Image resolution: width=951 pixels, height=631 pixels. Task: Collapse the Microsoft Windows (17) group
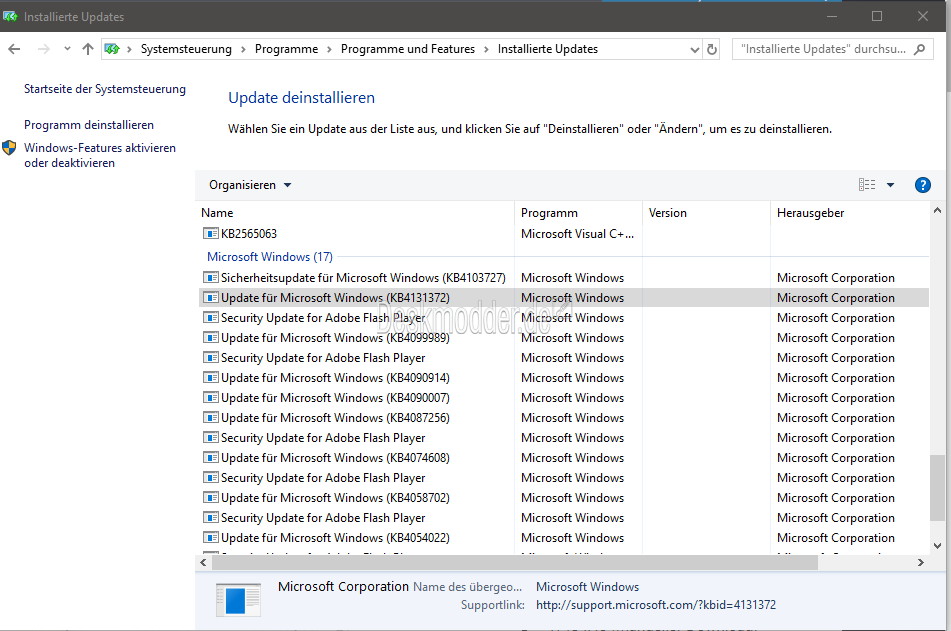(x=270, y=257)
